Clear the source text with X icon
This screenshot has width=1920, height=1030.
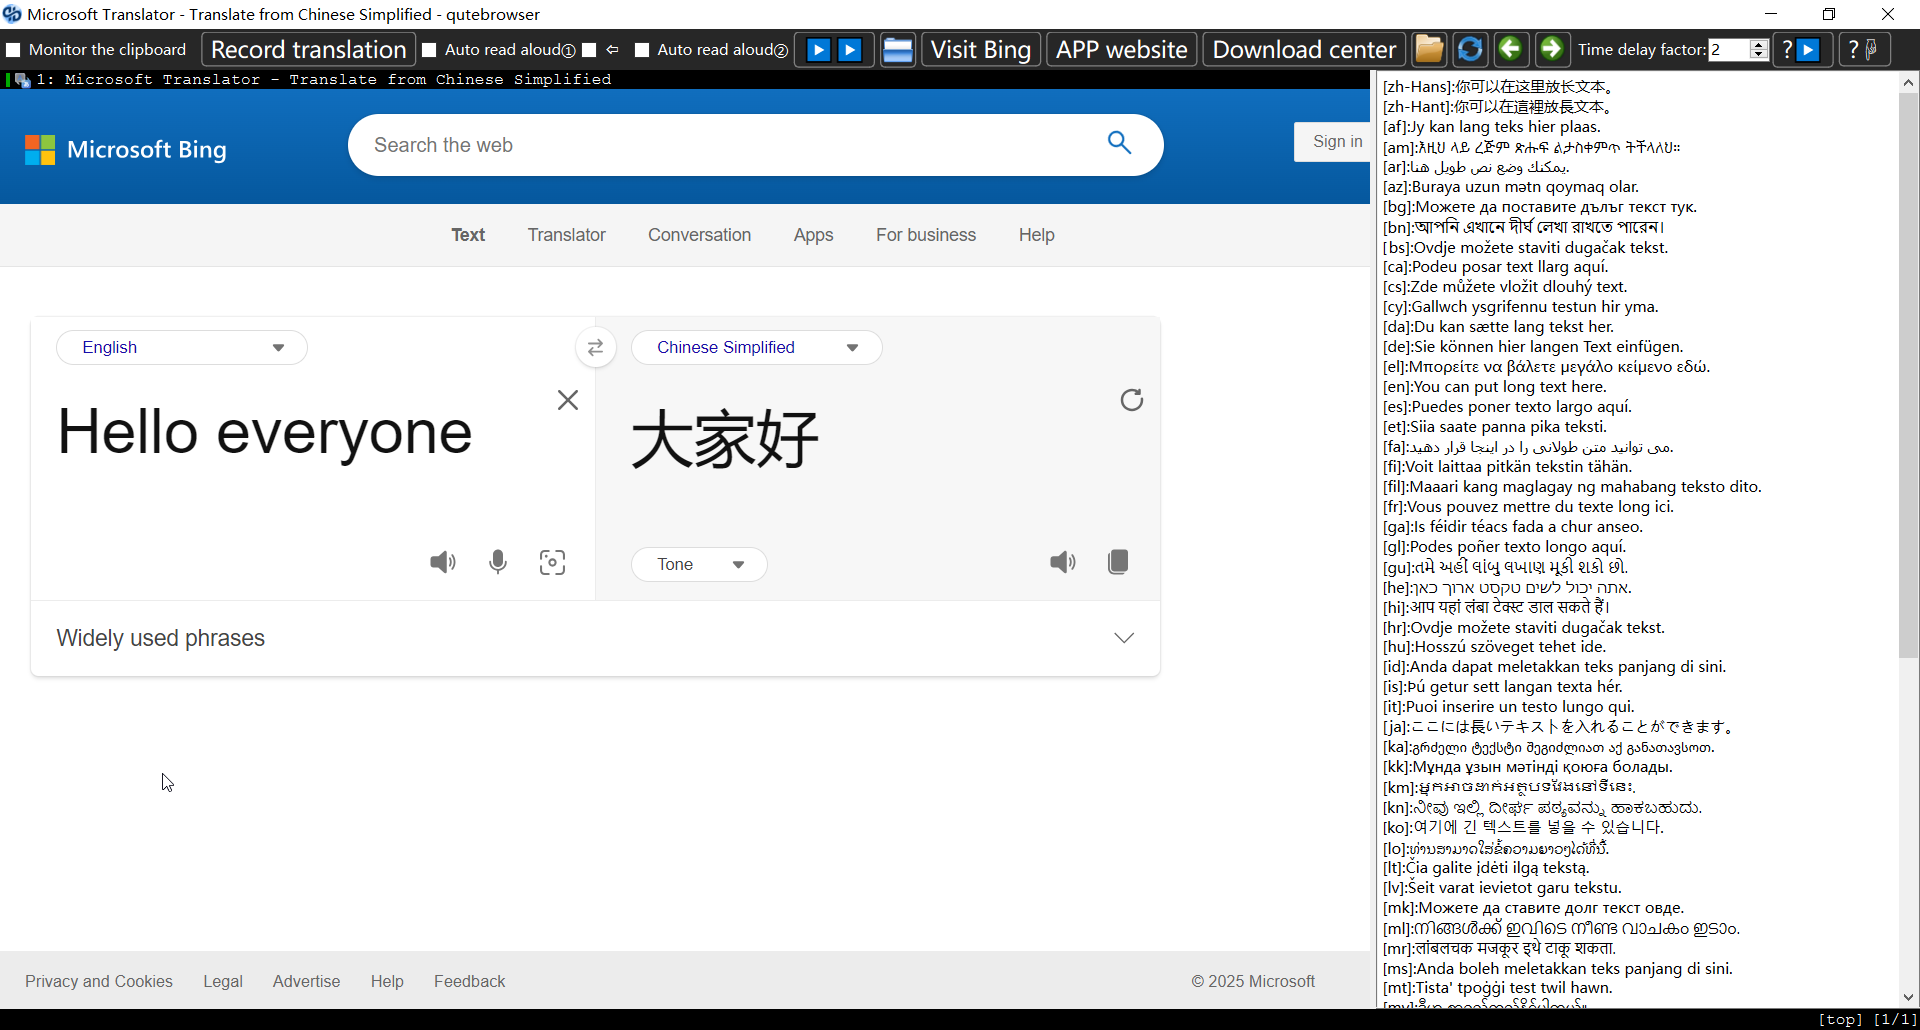[x=567, y=400]
